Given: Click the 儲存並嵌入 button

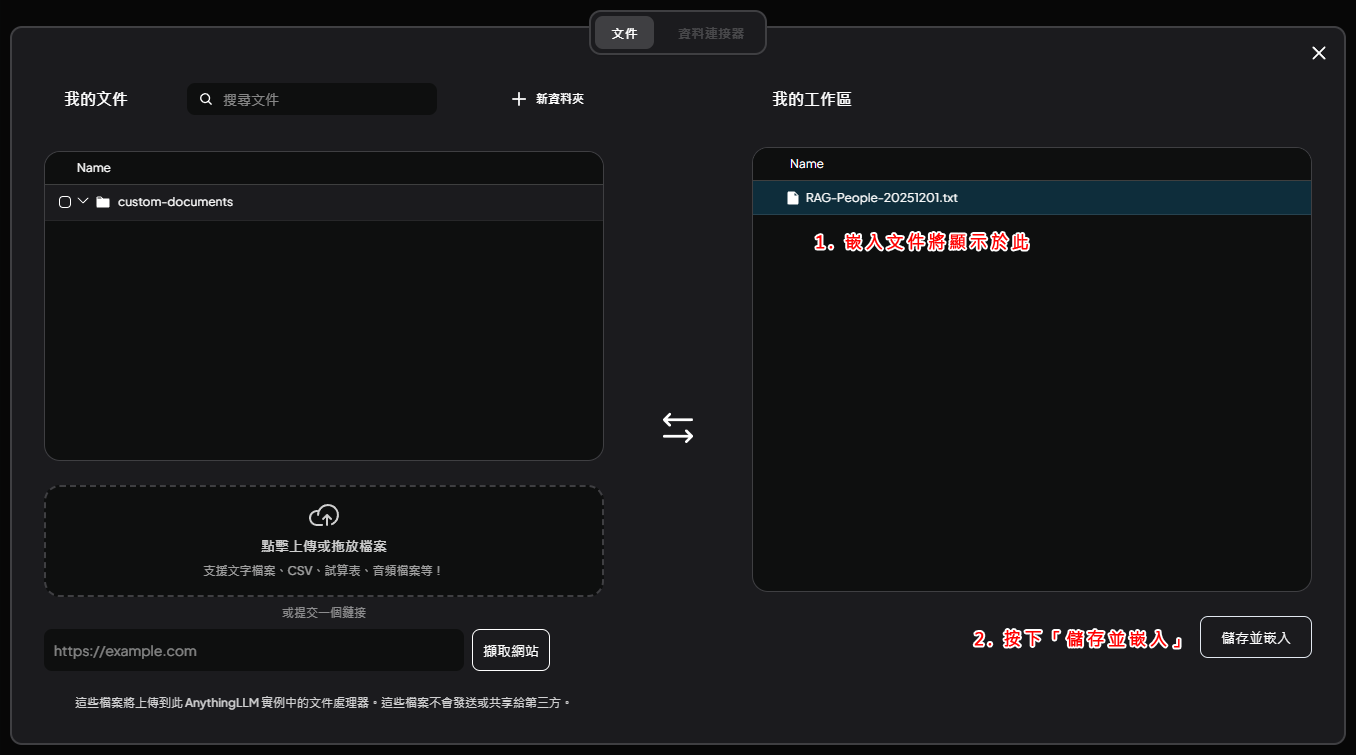Looking at the screenshot, I should [x=1255, y=638].
